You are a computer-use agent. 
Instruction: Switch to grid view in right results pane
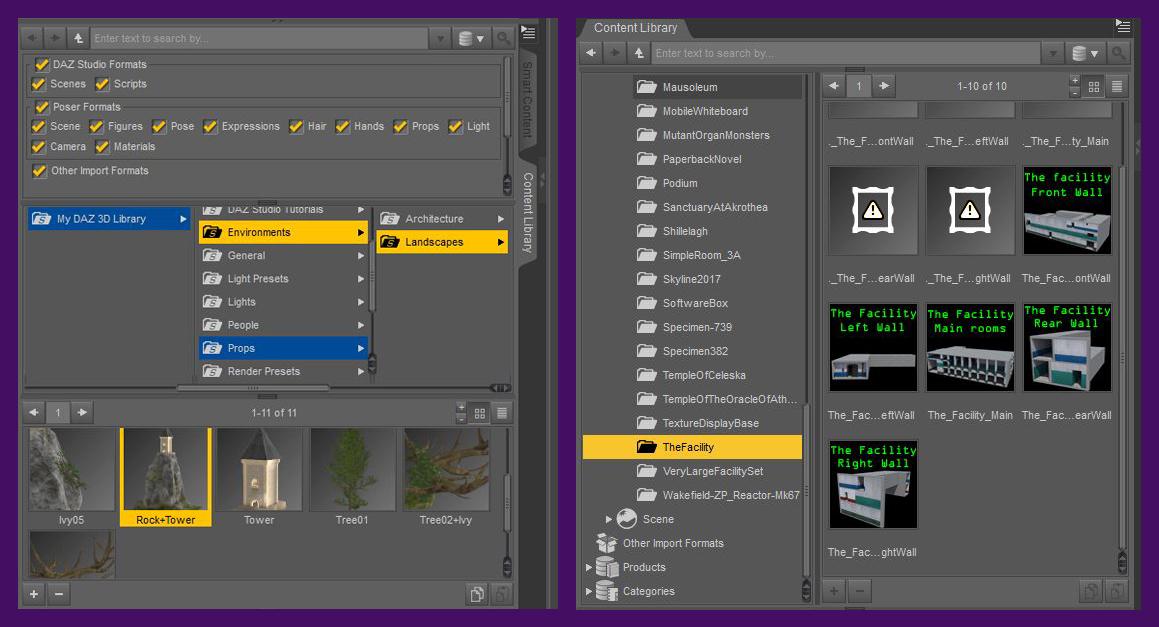coord(1094,87)
